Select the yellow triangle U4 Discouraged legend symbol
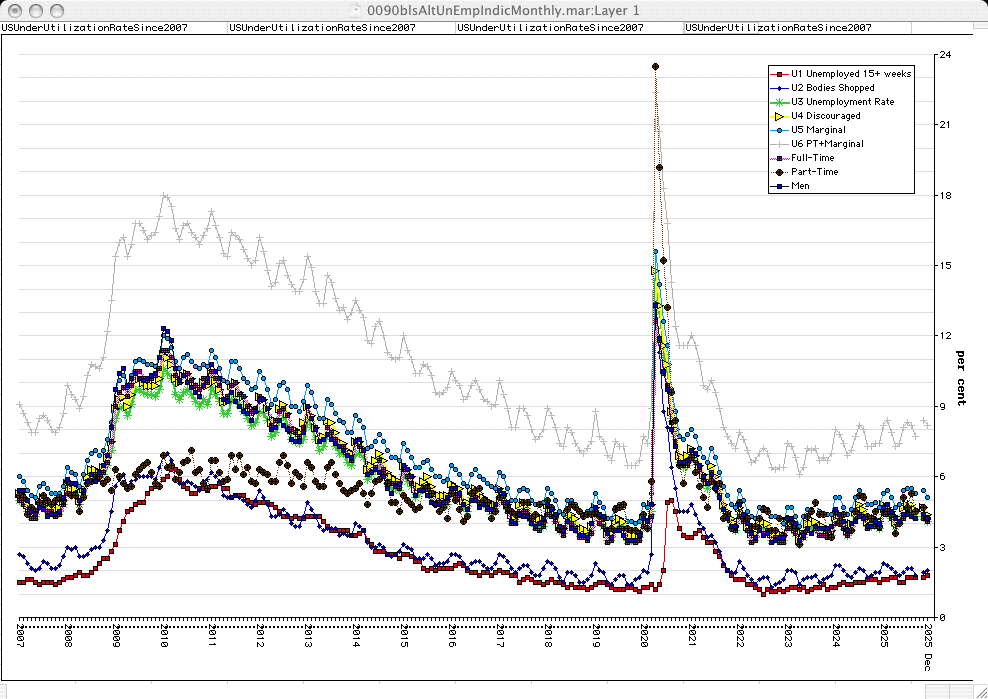Viewport: 988px width, 699px height. click(x=778, y=116)
